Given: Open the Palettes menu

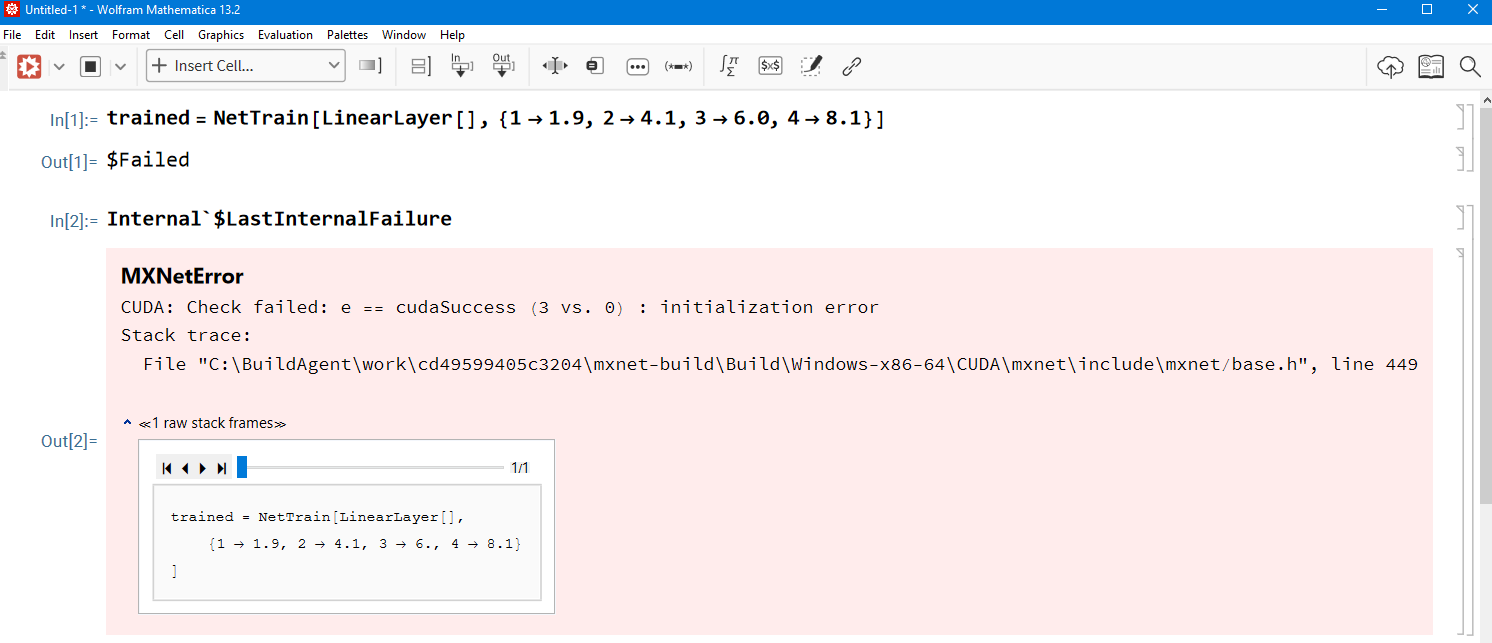Looking at the screenshot, I should tap(346, 34).
